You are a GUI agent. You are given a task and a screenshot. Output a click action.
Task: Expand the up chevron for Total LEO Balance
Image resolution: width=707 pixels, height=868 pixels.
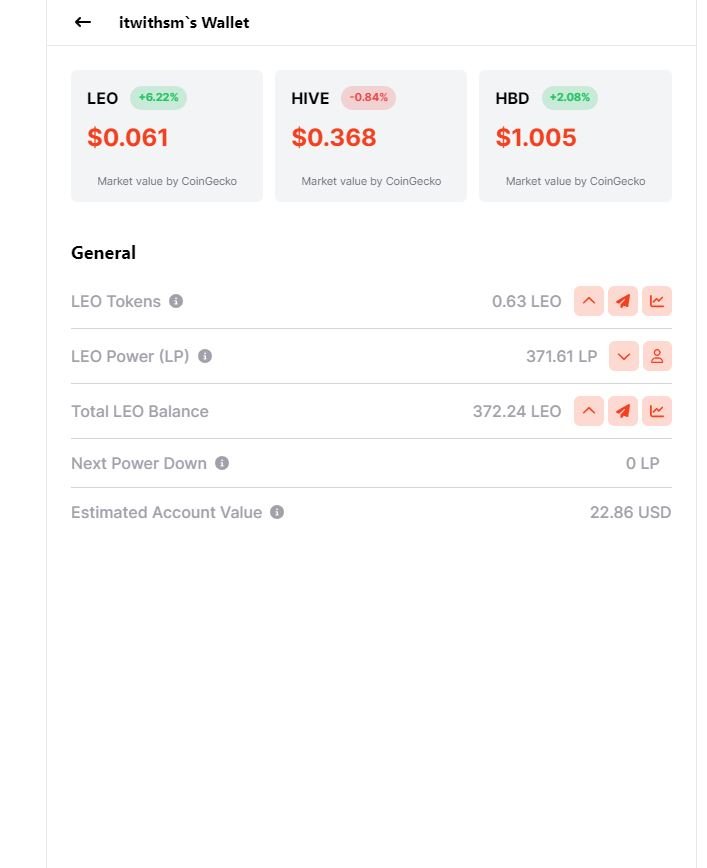(589, 411)
